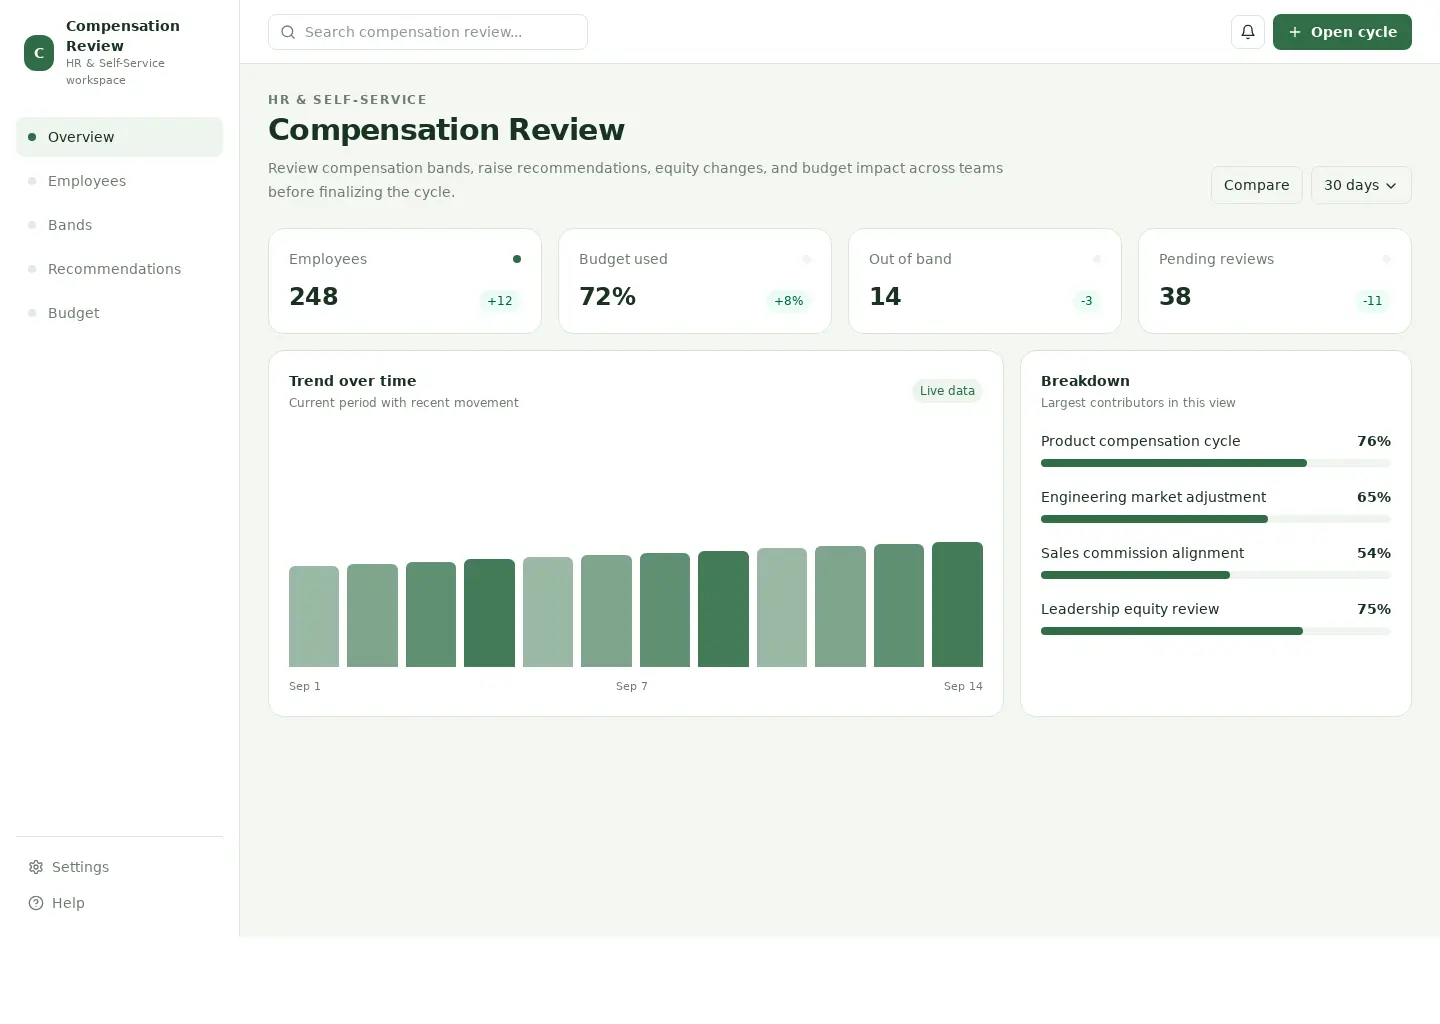1440x1024 pixels.
Task: Click the Product compensation cycle label
Action: [x=1140, y=441]
